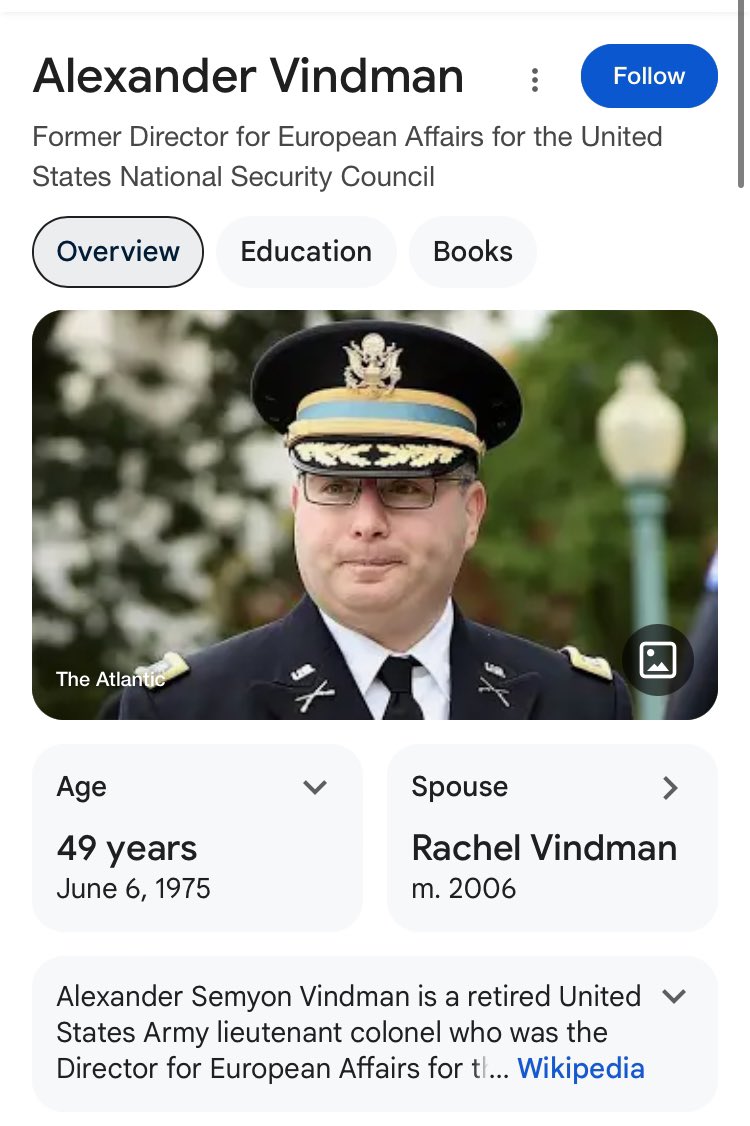
Task: Click the June 6, 1975 birth date
Action: (134, 888)
